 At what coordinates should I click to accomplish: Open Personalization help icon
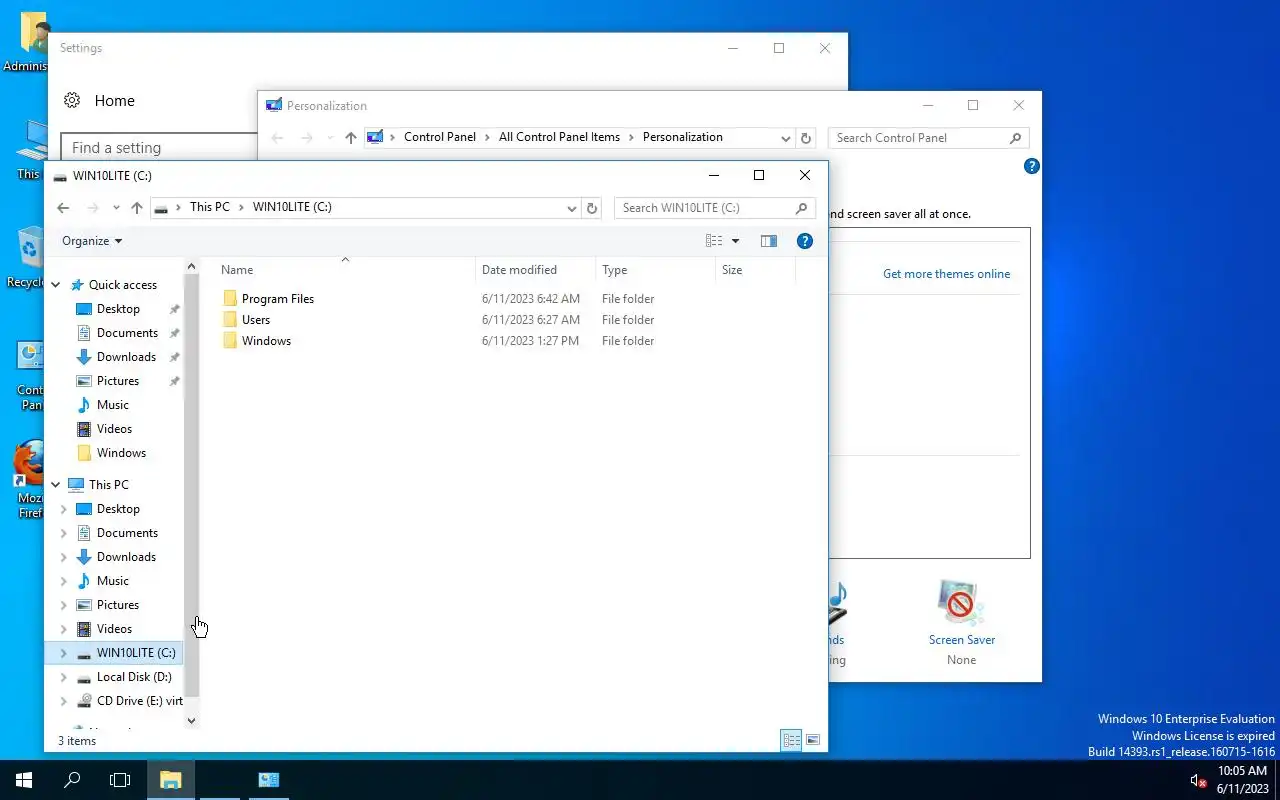click(1032, 166)
